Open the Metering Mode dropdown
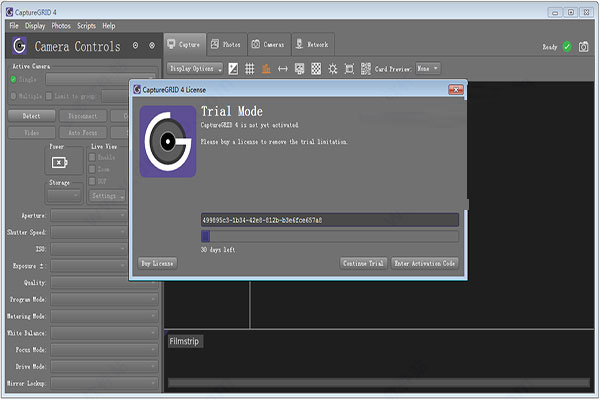 point(104,316)
